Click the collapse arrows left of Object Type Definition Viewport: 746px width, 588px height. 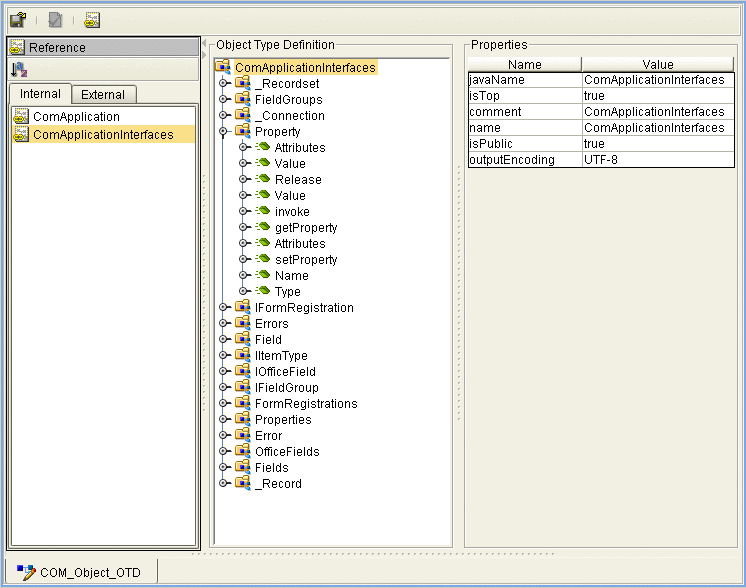pos(205,49)
